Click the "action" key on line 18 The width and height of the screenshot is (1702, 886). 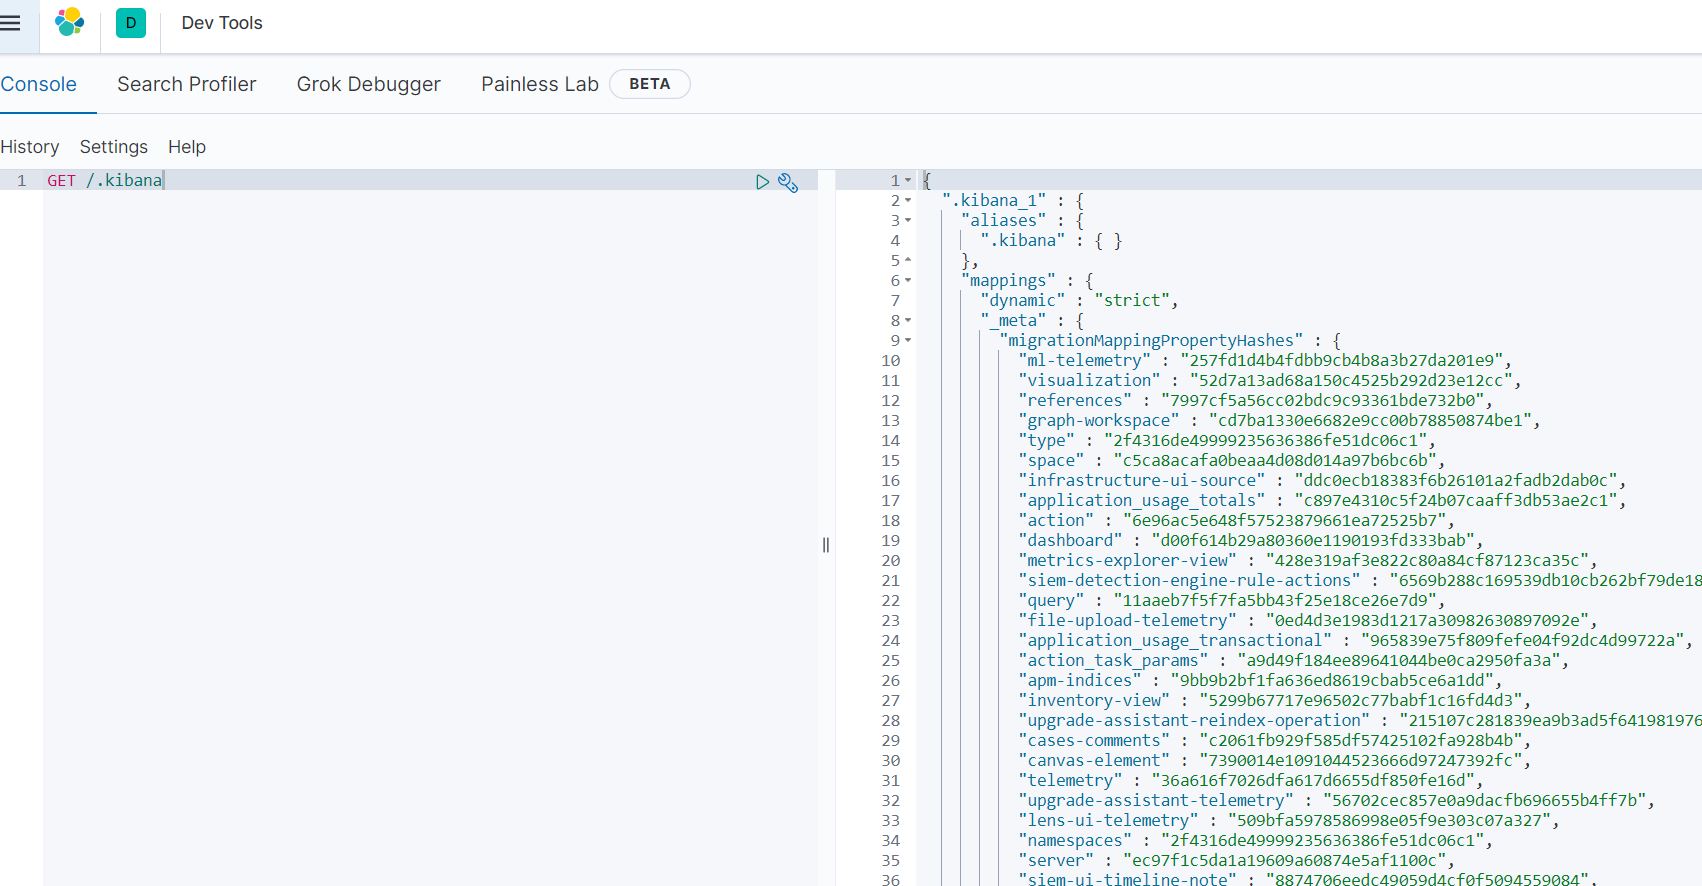point(1056,520)
